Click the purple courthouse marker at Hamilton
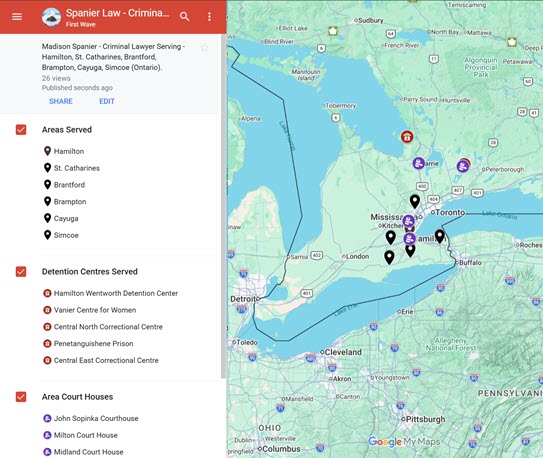This screenshot has width=543, height=458. coord(409,239)
